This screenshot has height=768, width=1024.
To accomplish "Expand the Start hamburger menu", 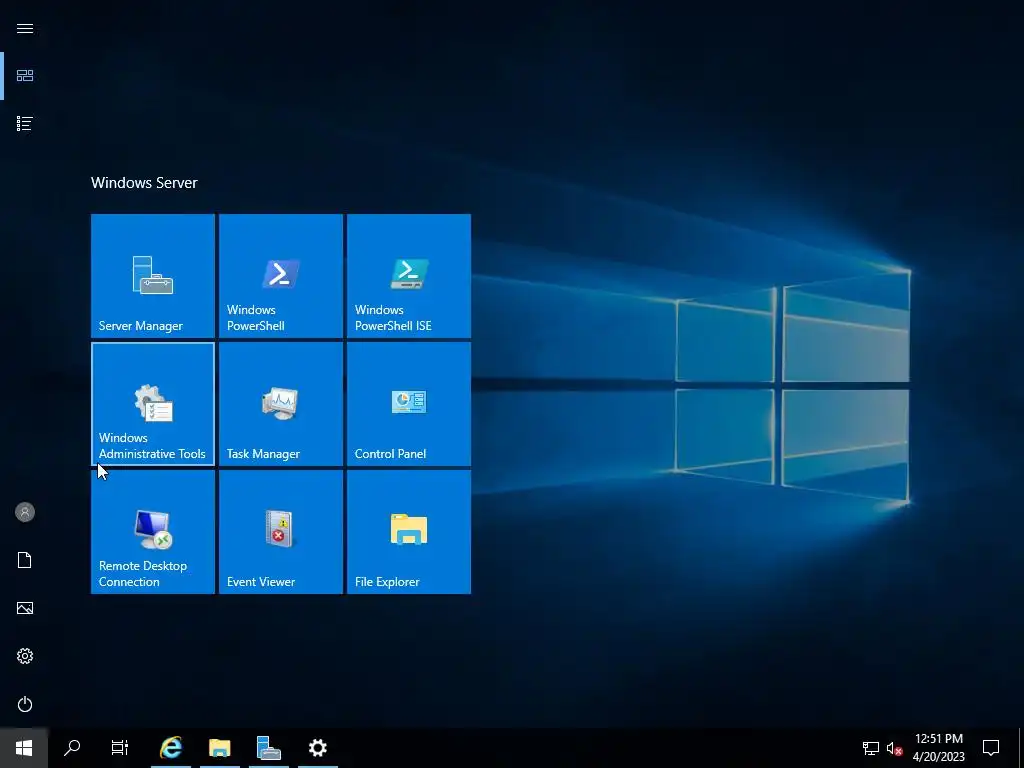I will coord(25,28).
